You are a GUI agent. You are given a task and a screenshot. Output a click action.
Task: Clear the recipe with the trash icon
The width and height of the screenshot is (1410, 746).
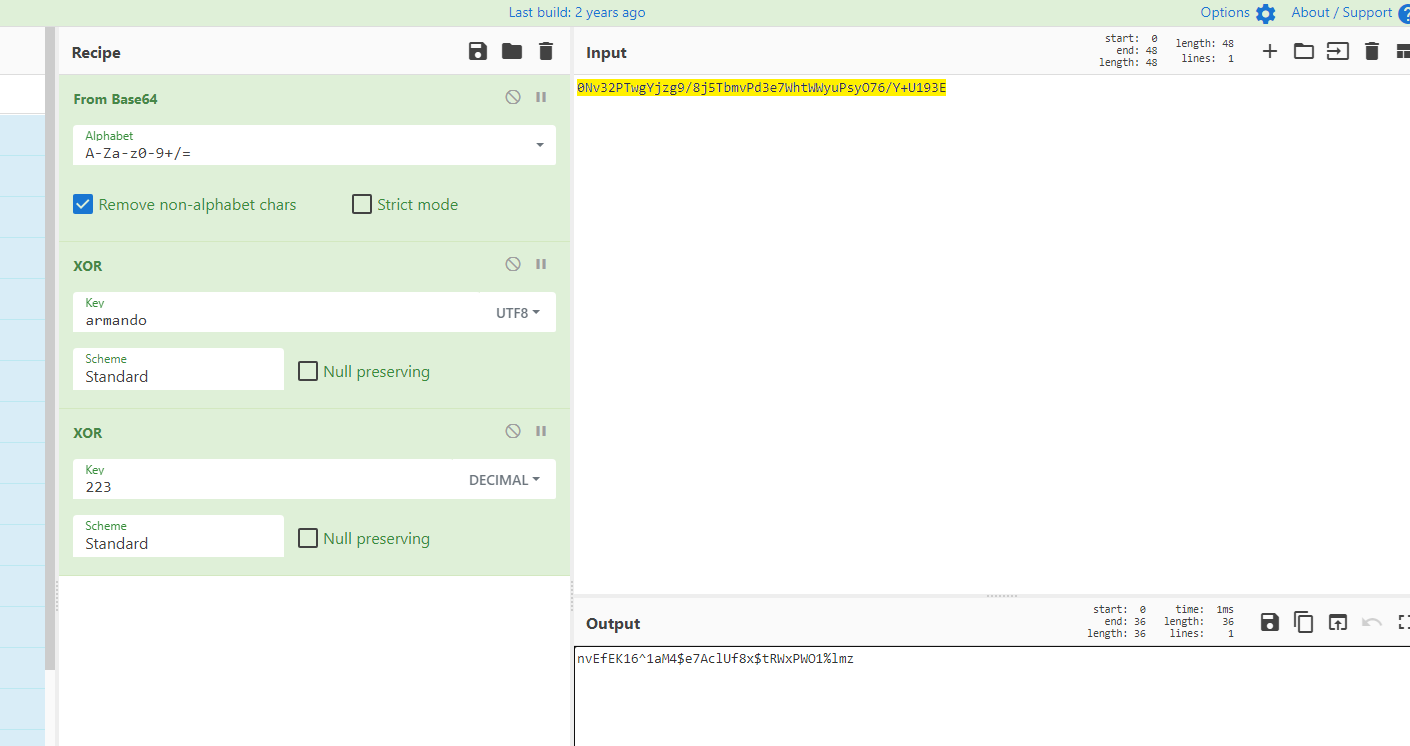coord(545,52)
